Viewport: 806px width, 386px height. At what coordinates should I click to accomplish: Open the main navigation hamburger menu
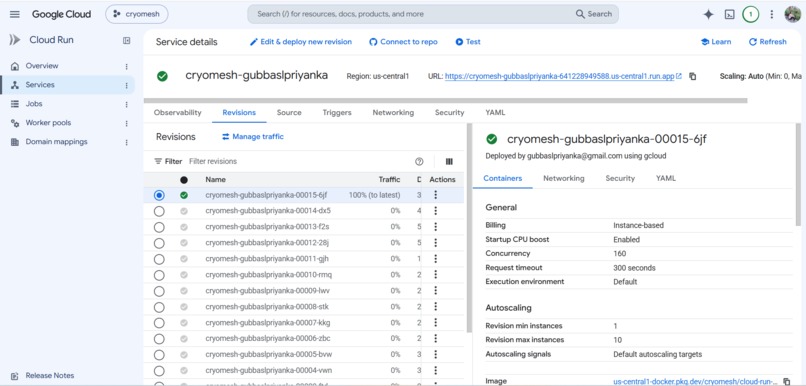coord(15,14)
